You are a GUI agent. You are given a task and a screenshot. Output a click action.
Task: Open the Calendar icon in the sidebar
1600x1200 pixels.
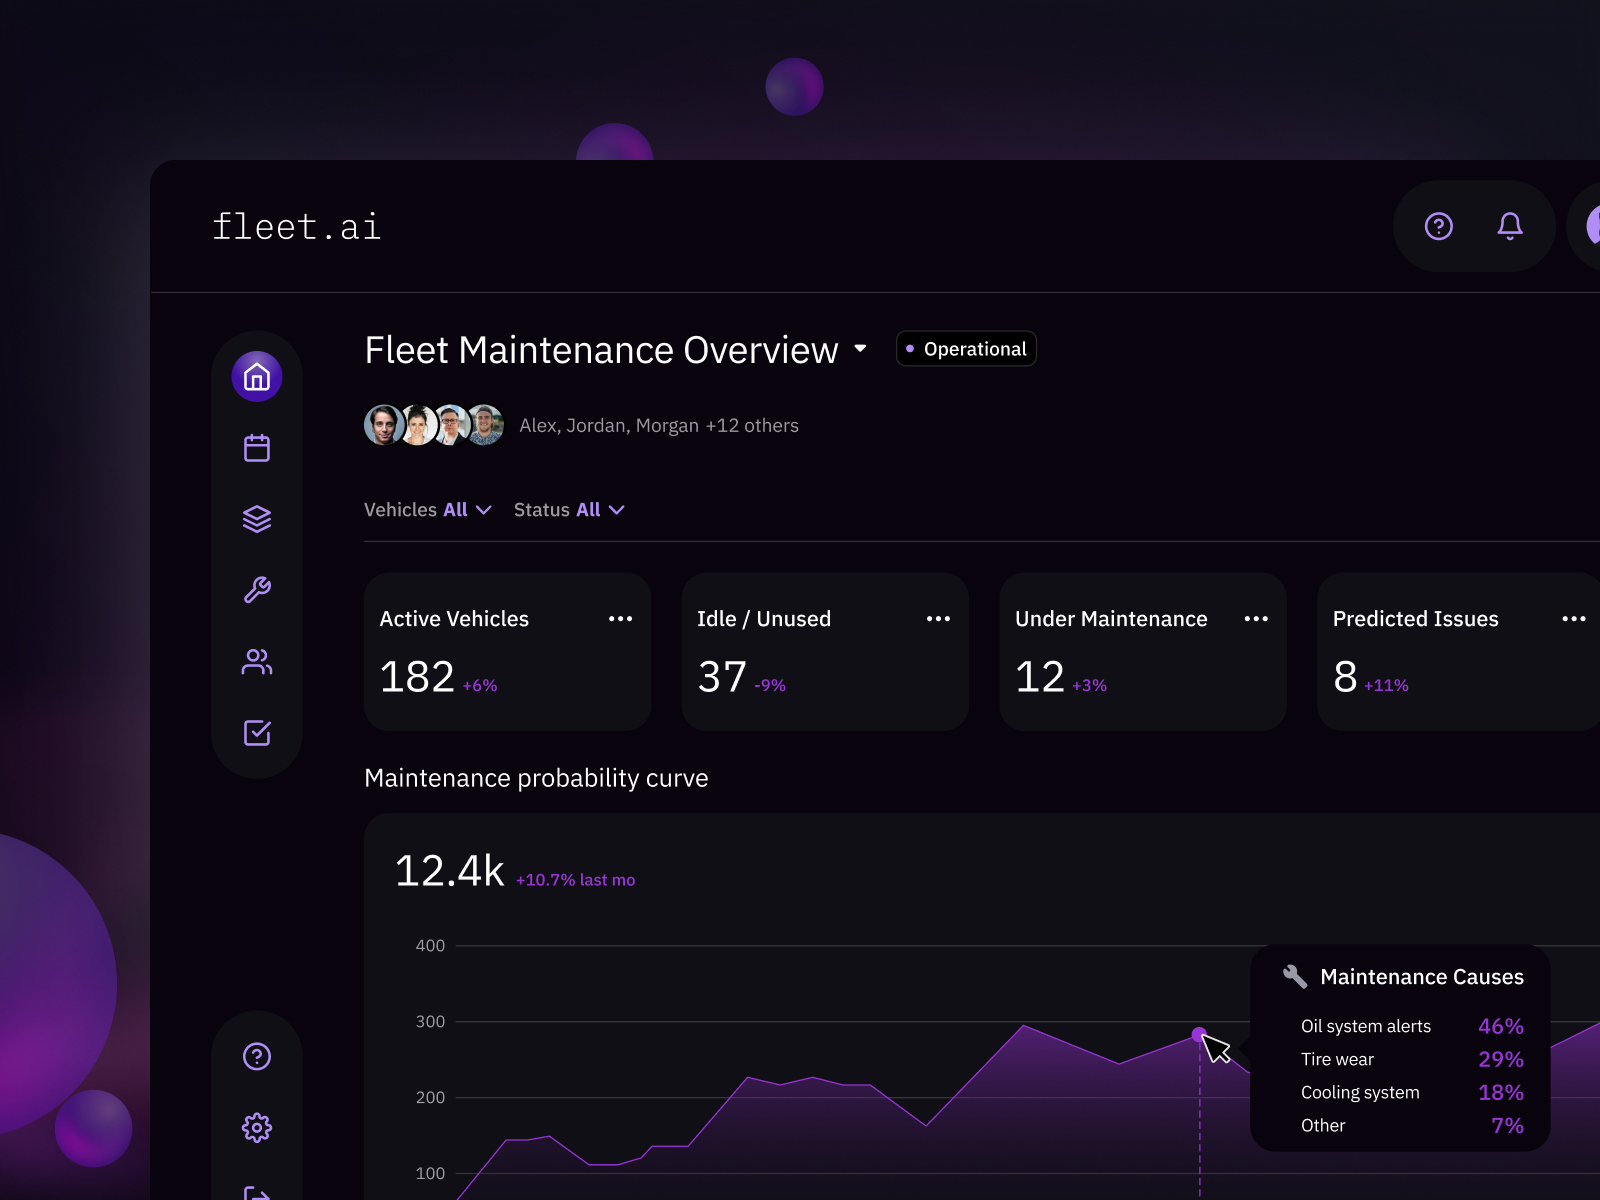click(x=257, y=447)
